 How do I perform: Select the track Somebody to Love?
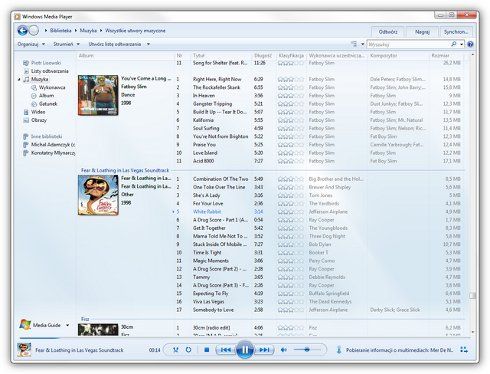[213, 310]
